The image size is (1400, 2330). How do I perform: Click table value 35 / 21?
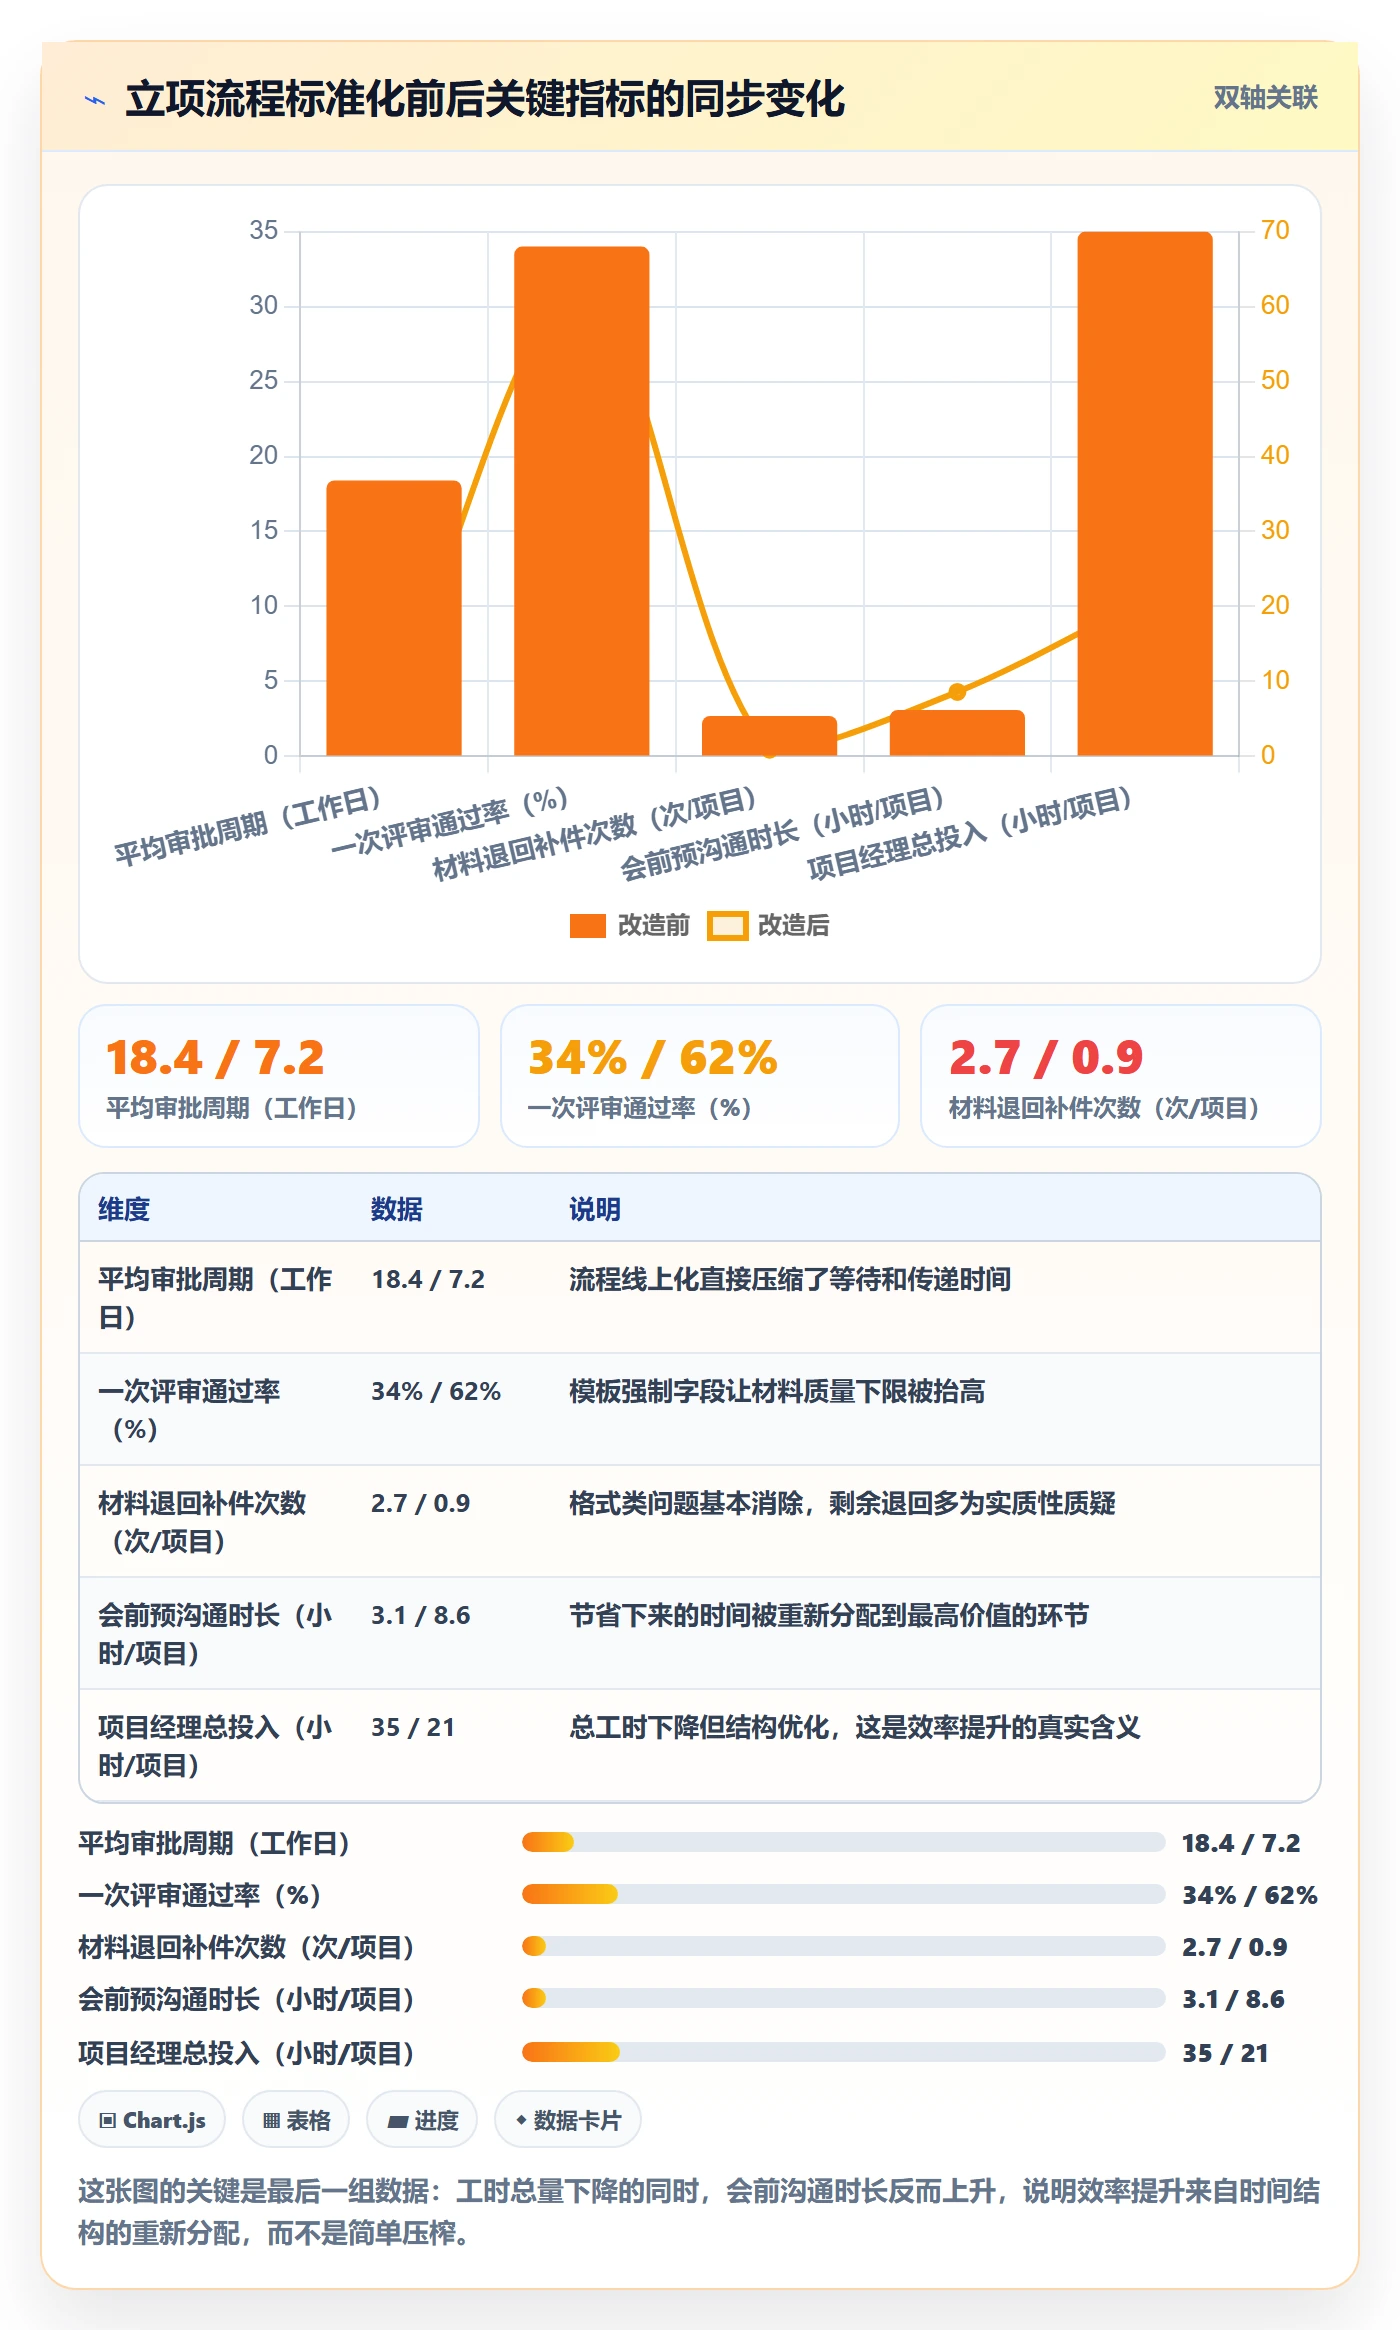(x=413, y=1728)
